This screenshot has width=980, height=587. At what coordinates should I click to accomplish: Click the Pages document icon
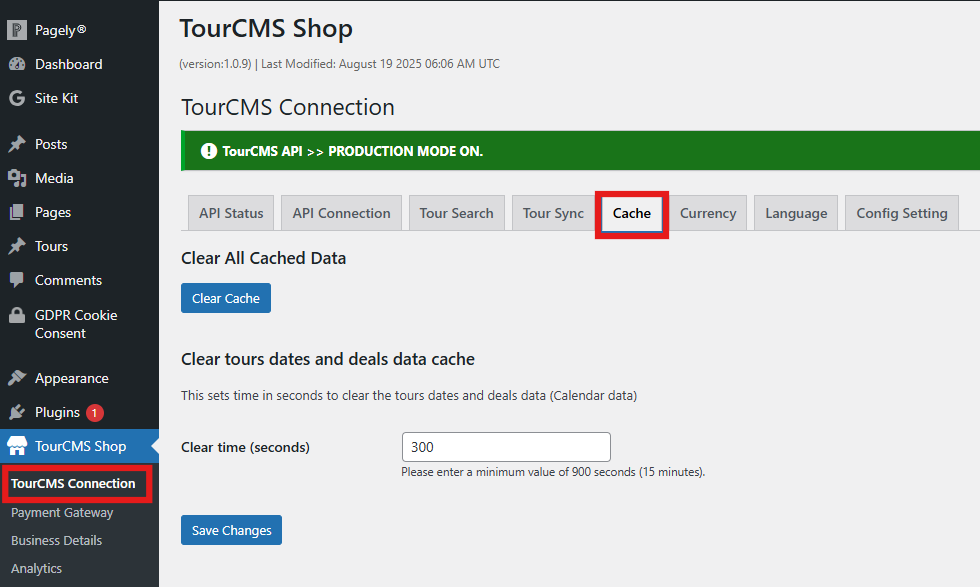17,212
